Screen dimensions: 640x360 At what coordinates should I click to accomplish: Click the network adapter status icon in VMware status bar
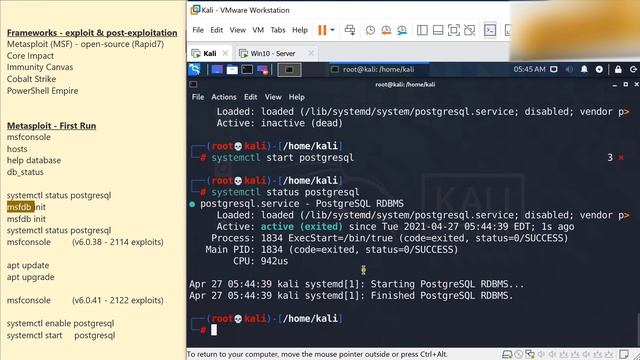click(x=530, y=354)
